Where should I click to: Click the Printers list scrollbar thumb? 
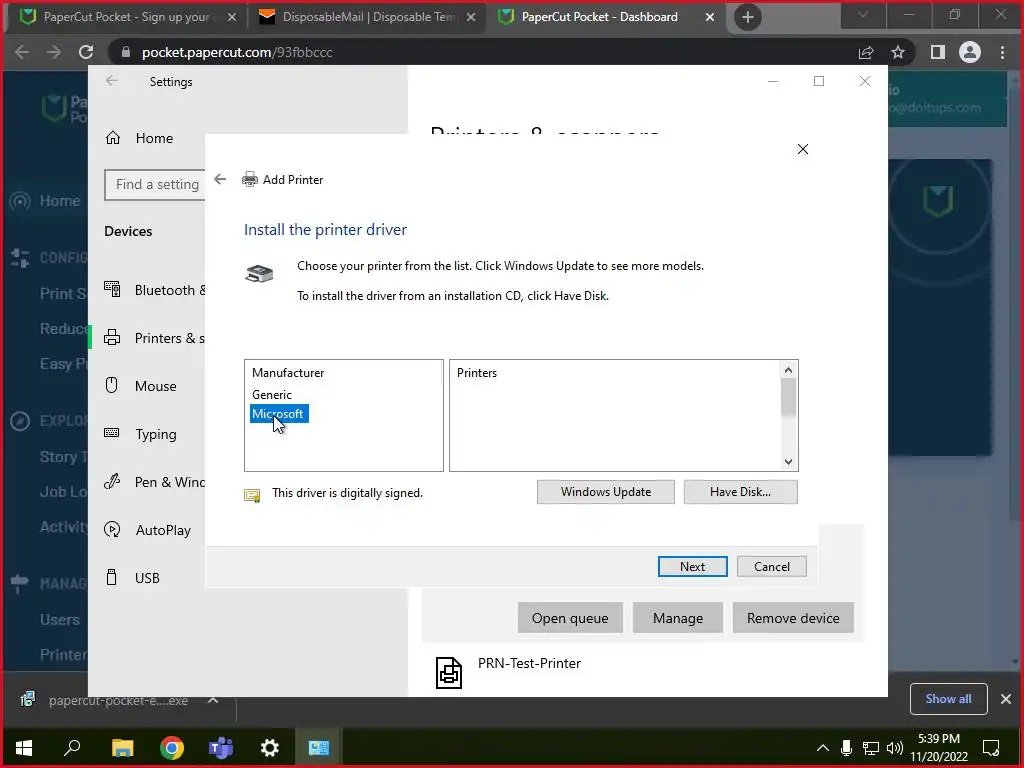coord(788,396)
